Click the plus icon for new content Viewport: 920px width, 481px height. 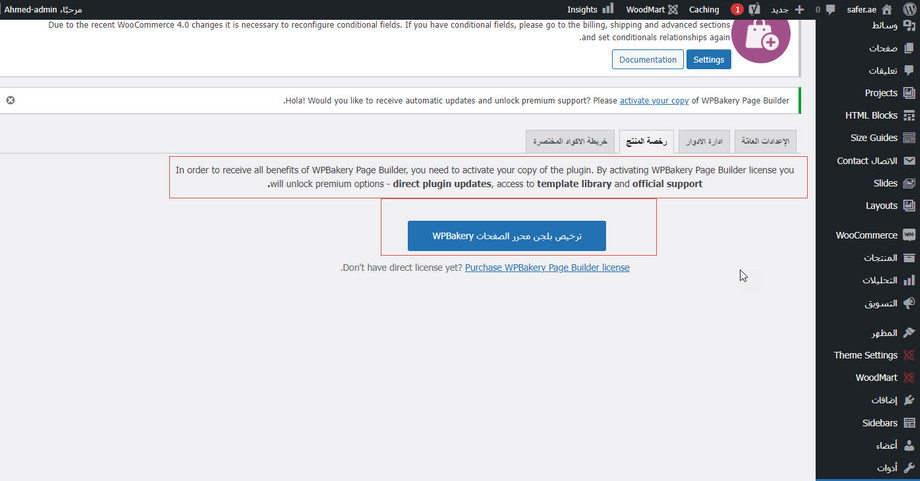pyautogui.click(x=799, y=9)
